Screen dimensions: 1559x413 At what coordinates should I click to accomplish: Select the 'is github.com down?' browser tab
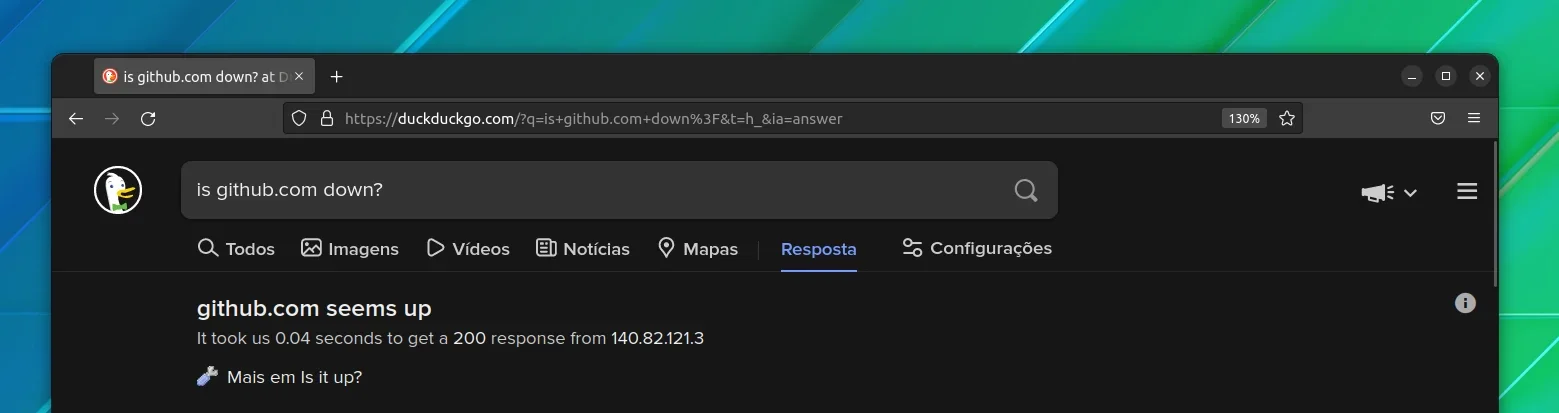(x=205, y=76)
